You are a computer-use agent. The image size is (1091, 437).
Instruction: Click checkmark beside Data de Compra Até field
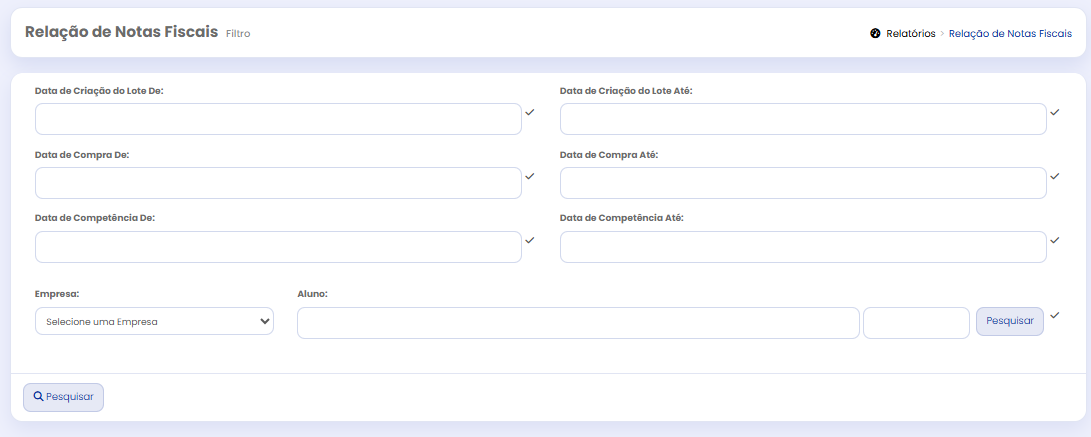click(x=1055, y=176)
